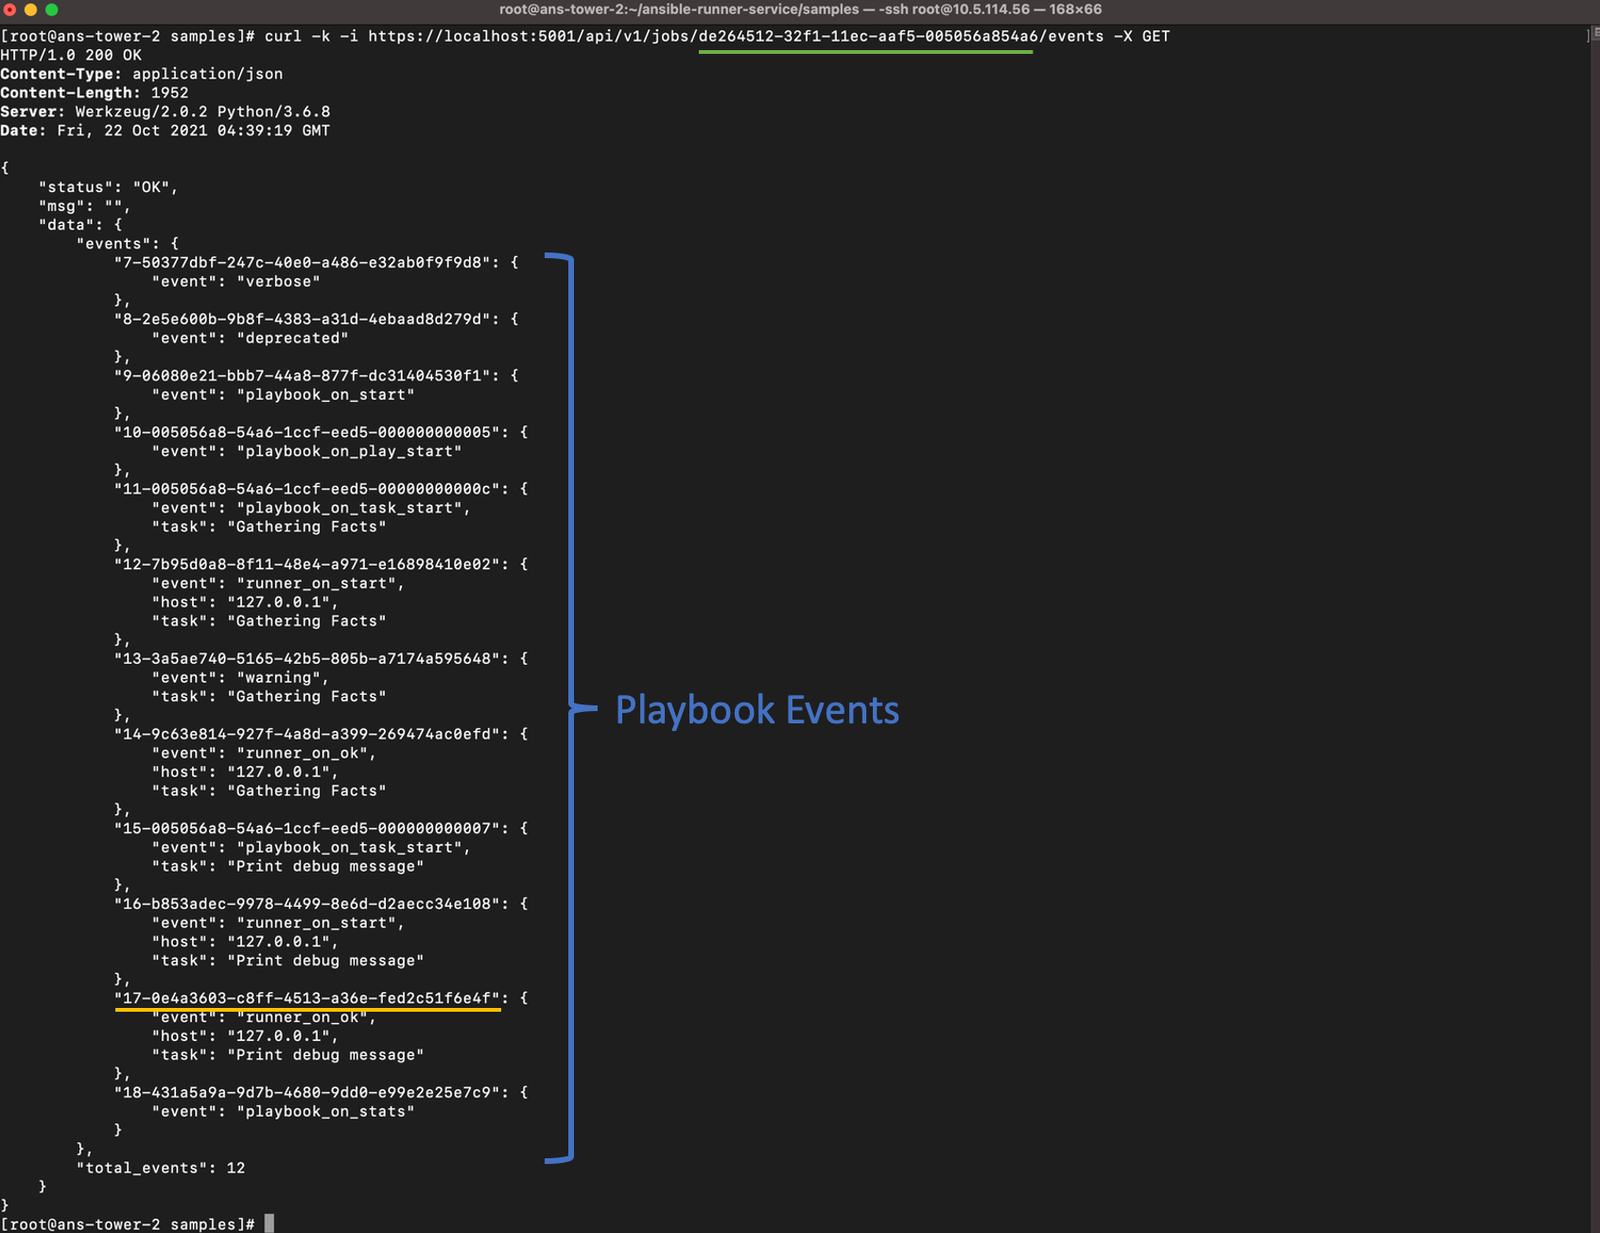Click the Server Werkzeug header line

click(165, 112)
